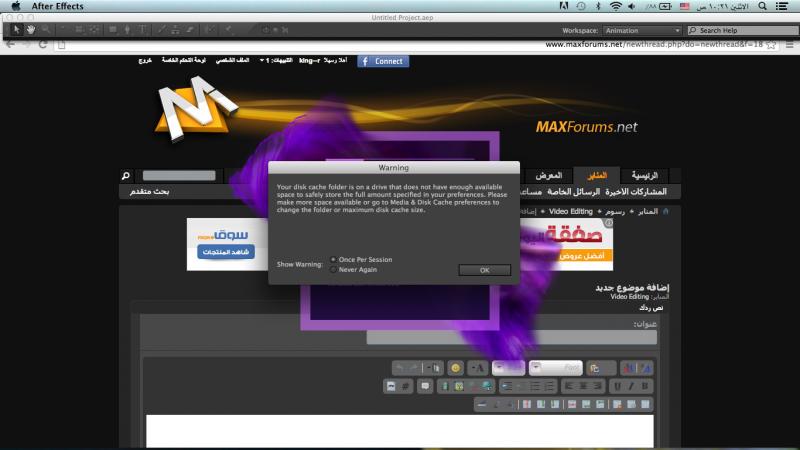Screen dimensions: 800x450
Task: Click the browser address bar URL
Action: (x=654, y=44)
